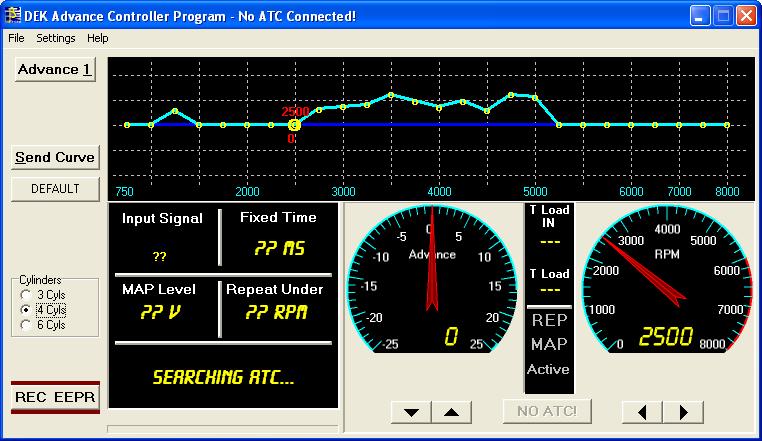762x441 pixels.
Task: Click the Active indicator label
Action: [548, 369]
